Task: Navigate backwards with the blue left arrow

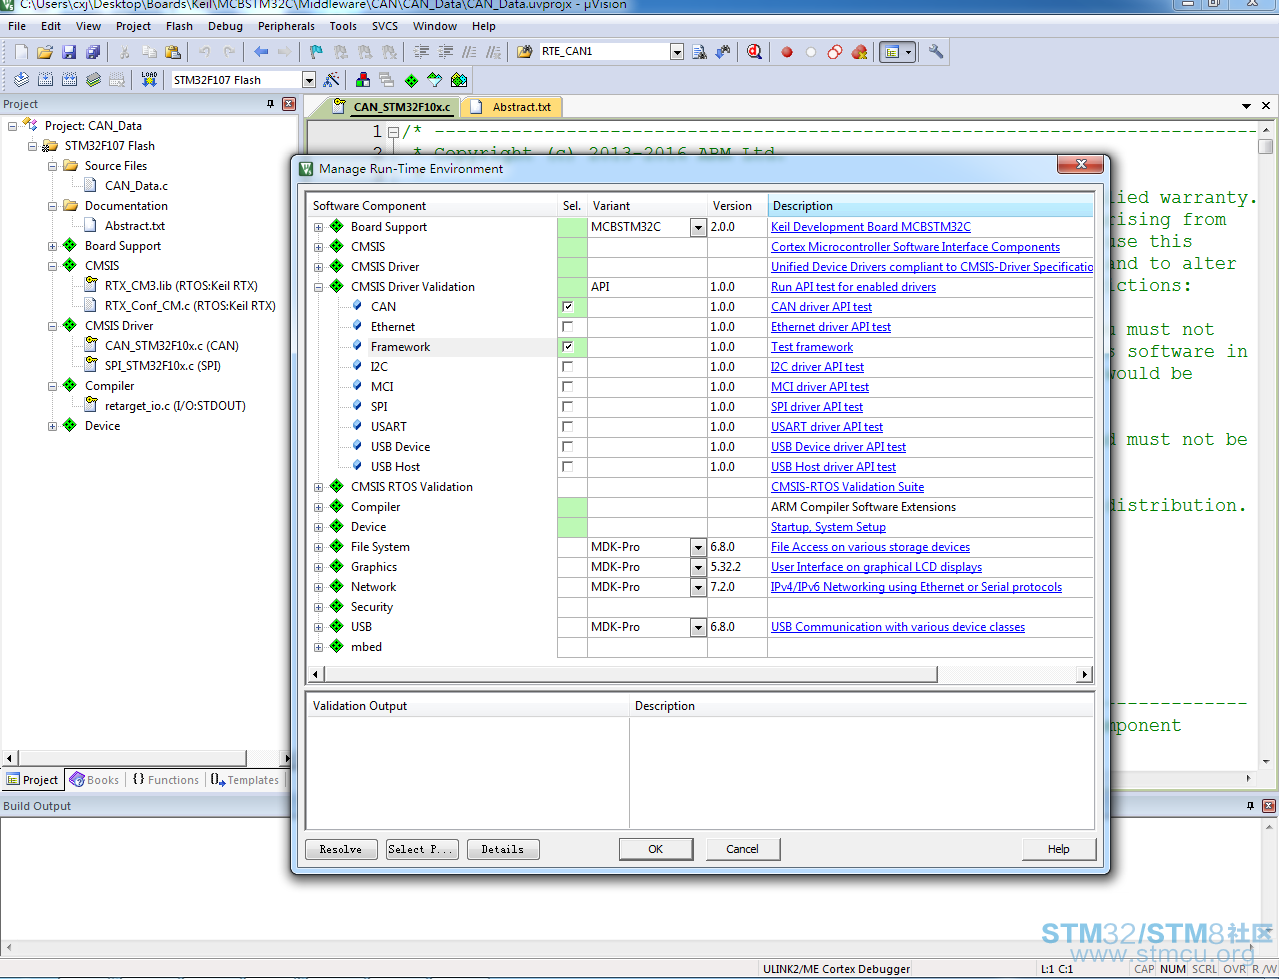Action: pyautogui.click(x=261, y=52)
